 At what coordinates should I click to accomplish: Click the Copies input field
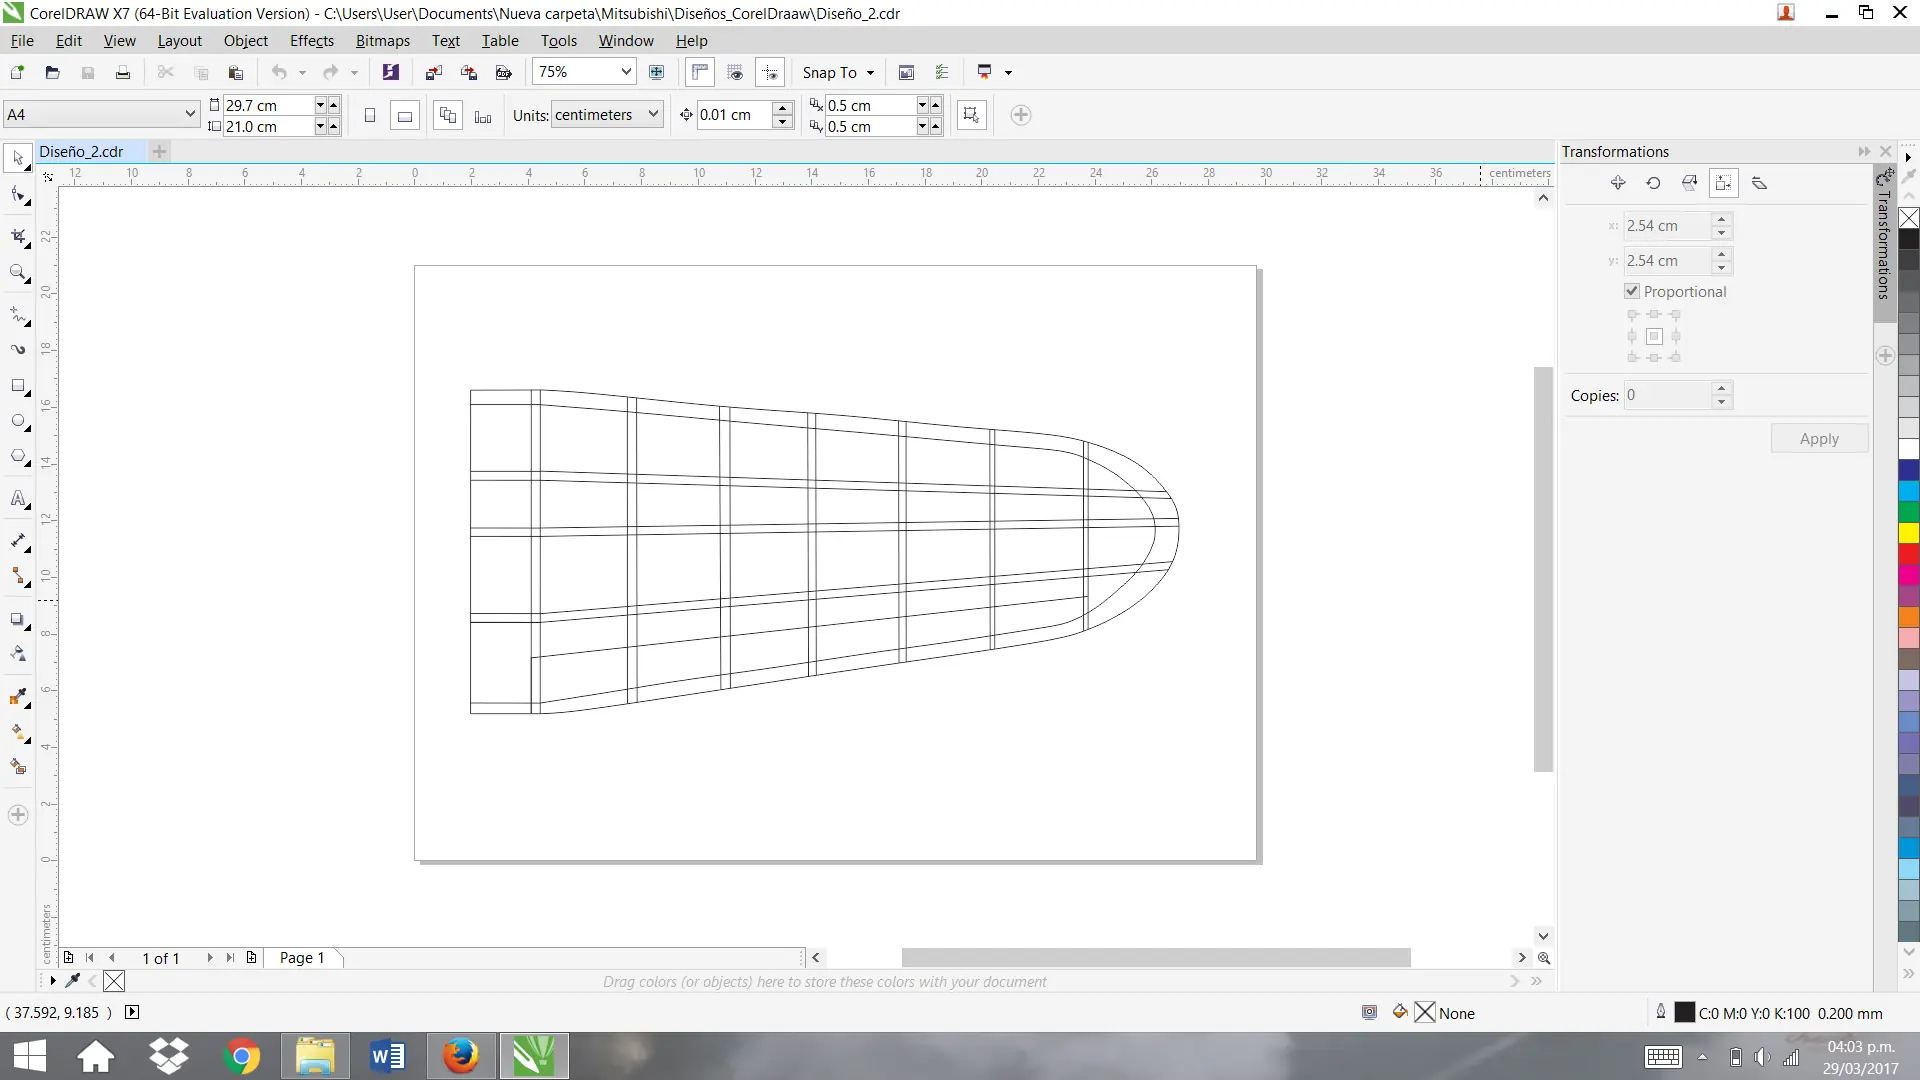pyautogui.click(x=1668, y=395)
